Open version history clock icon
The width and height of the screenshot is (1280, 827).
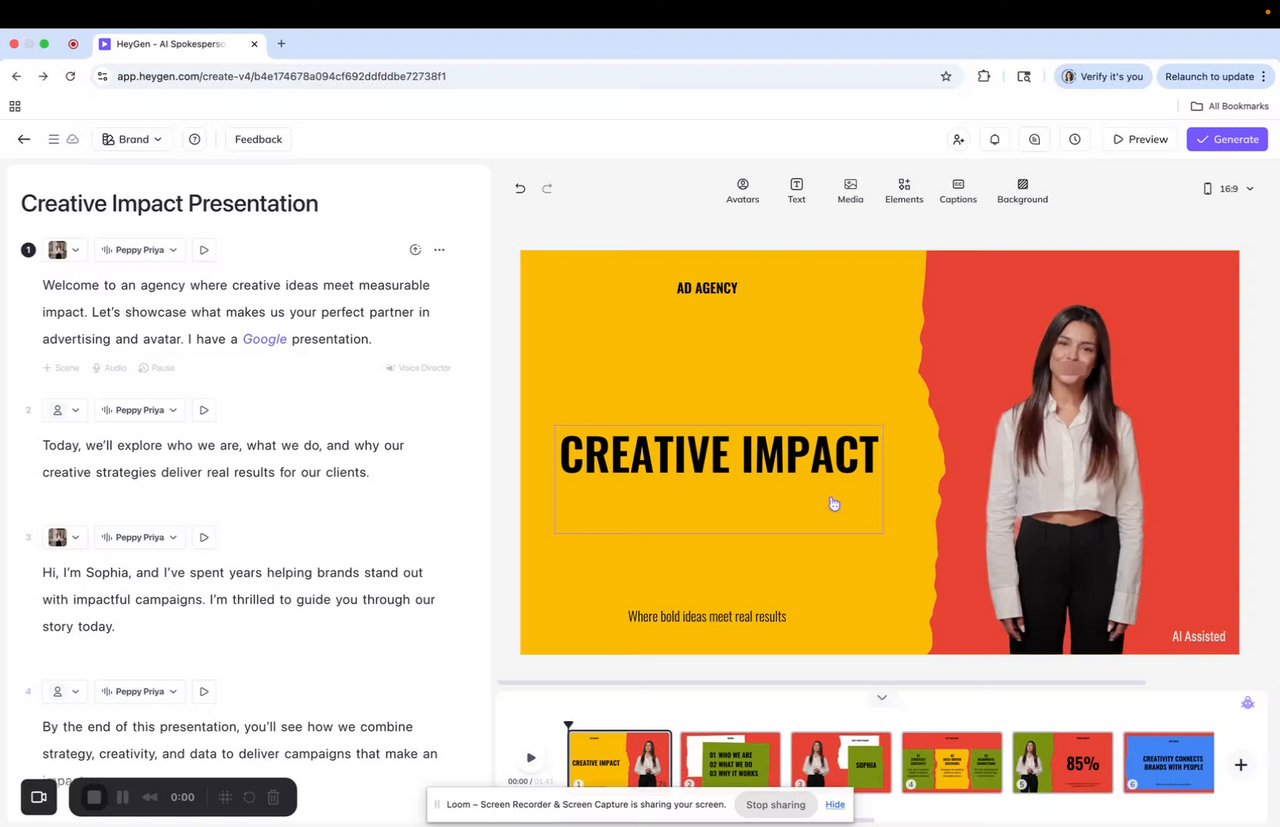(x=1075, y=139)
